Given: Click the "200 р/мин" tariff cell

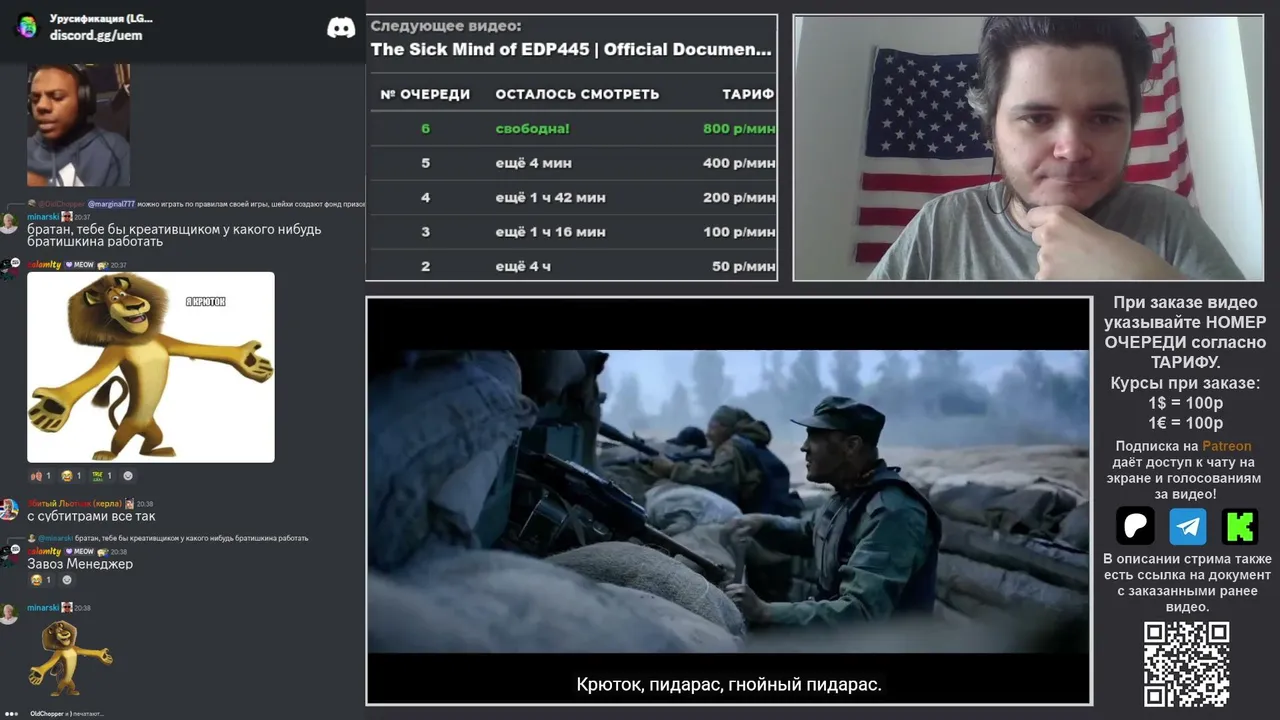Looking at the screenshot, I should tap(739, 198).
